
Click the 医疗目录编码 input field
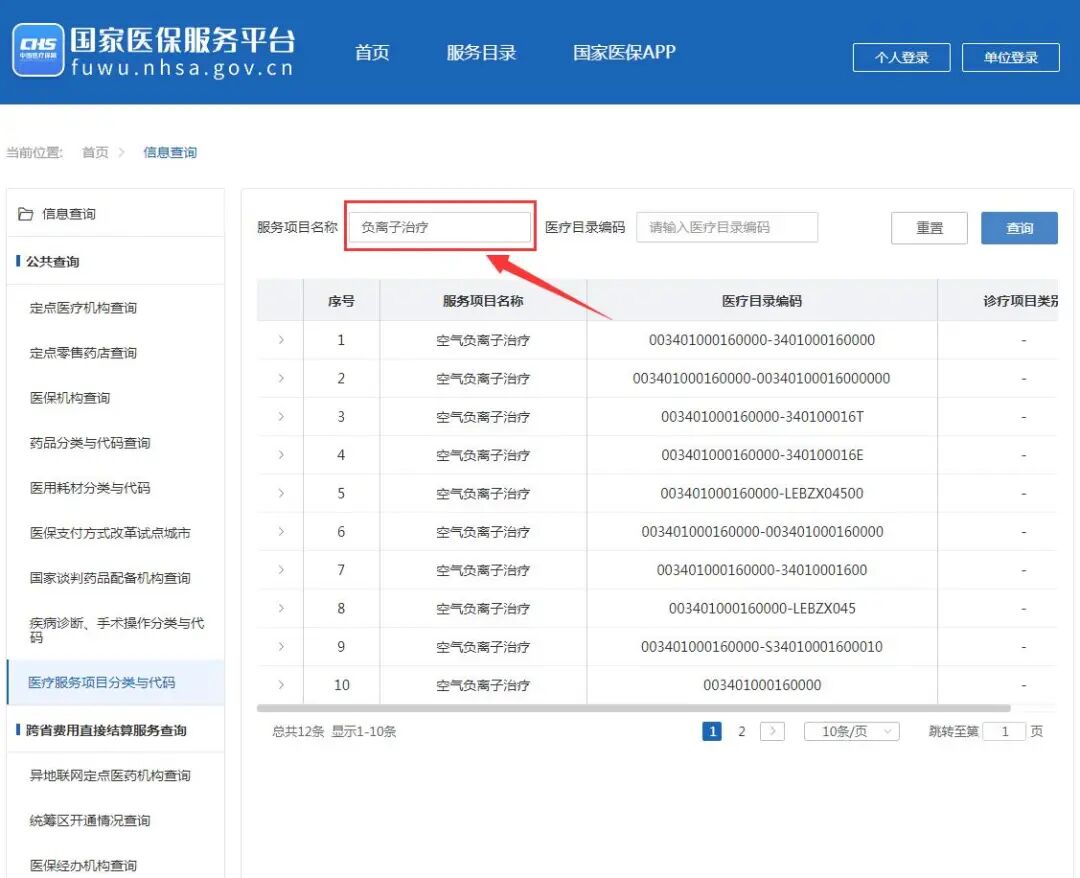coord(727,227)
